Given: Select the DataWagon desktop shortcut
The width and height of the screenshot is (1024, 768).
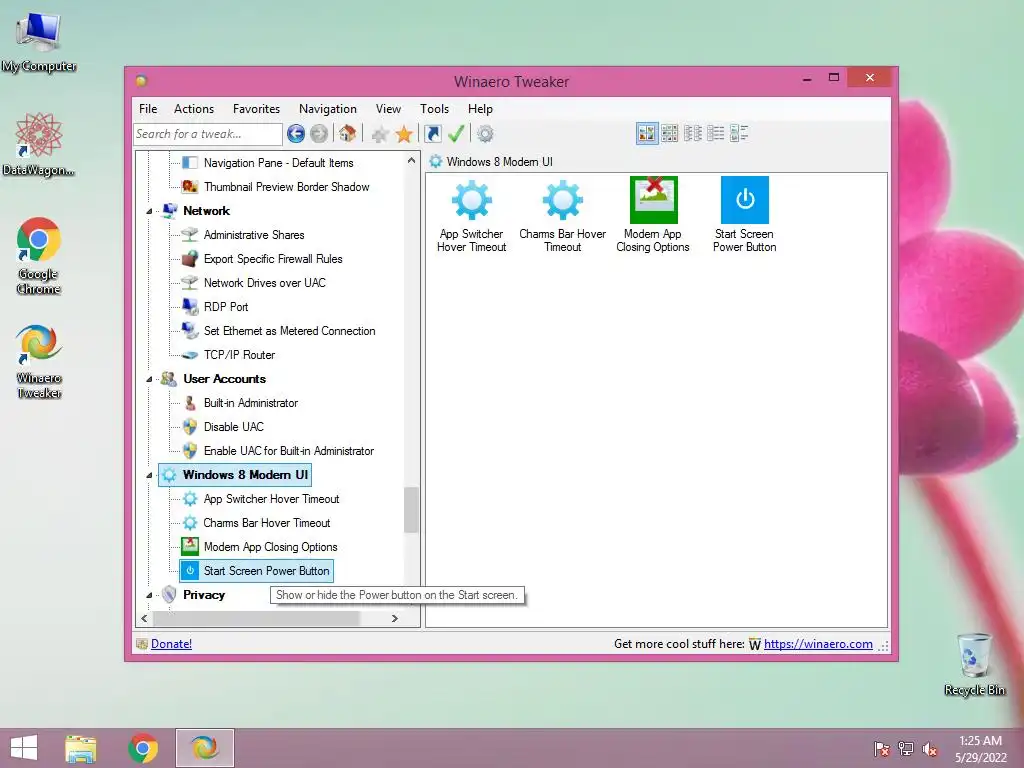Looking at the screenshot, I should coord(39,144).
